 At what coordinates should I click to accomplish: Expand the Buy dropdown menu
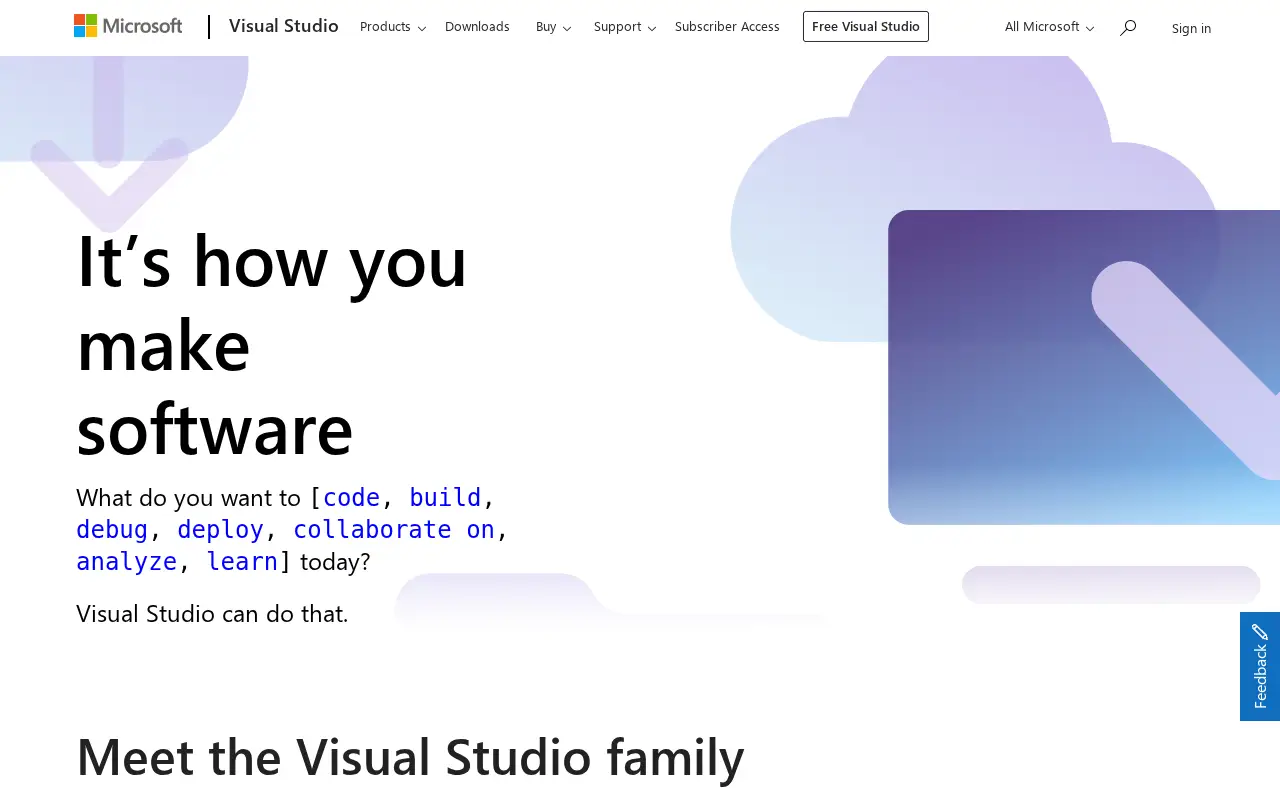point(553,27)
